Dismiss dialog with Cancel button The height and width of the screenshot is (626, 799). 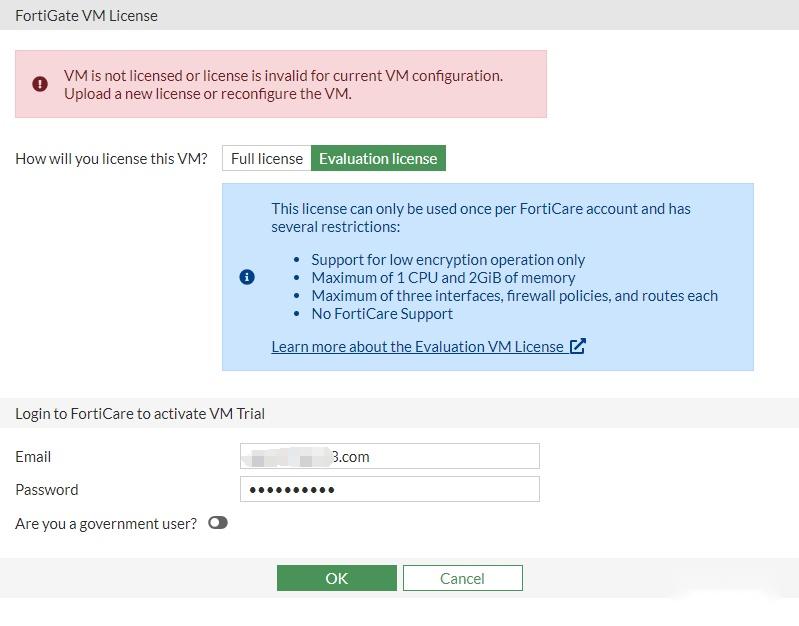click(x=463, y=578)
